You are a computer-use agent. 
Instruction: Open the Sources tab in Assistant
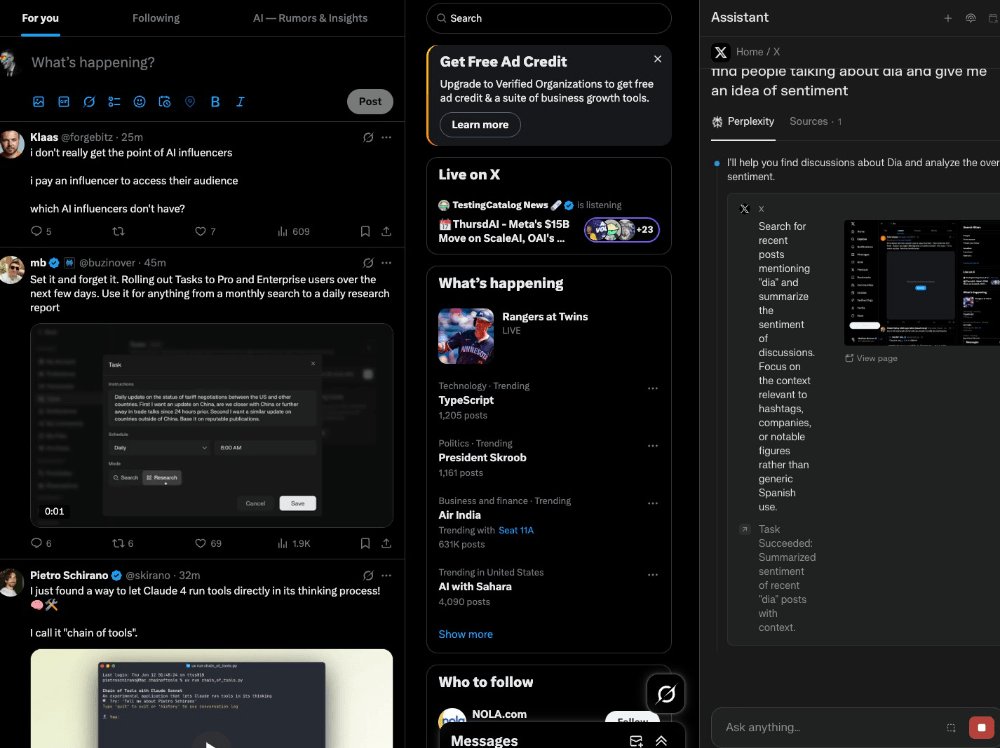[815, 121]
